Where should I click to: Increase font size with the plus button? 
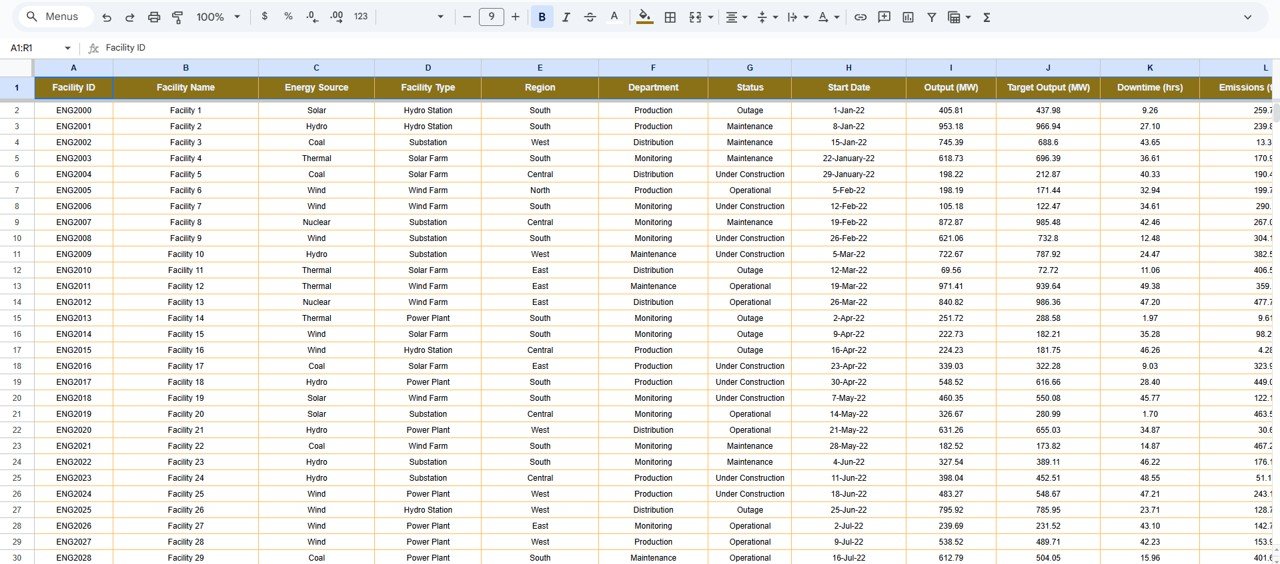tap(516, 17)
